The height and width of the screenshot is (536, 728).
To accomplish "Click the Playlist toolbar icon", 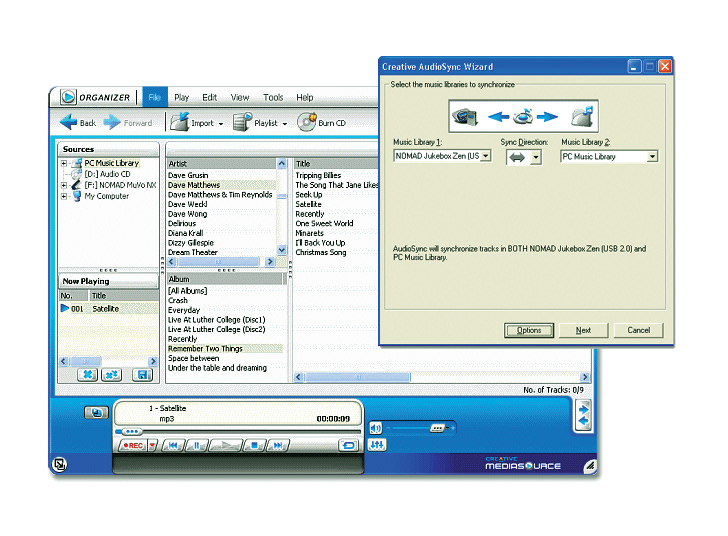I will (242, 122).
